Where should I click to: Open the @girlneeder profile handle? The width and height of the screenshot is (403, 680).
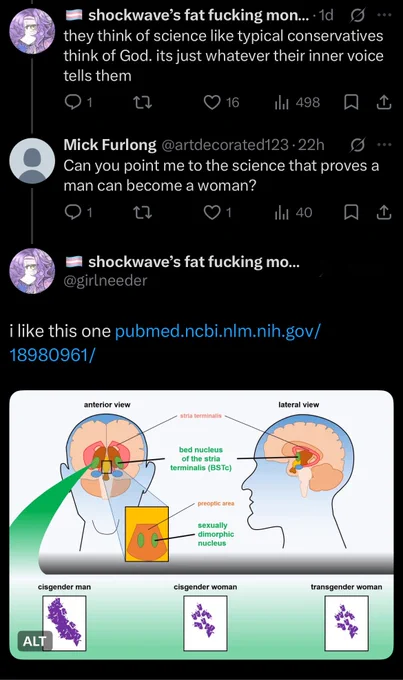[x=105, y=281]
